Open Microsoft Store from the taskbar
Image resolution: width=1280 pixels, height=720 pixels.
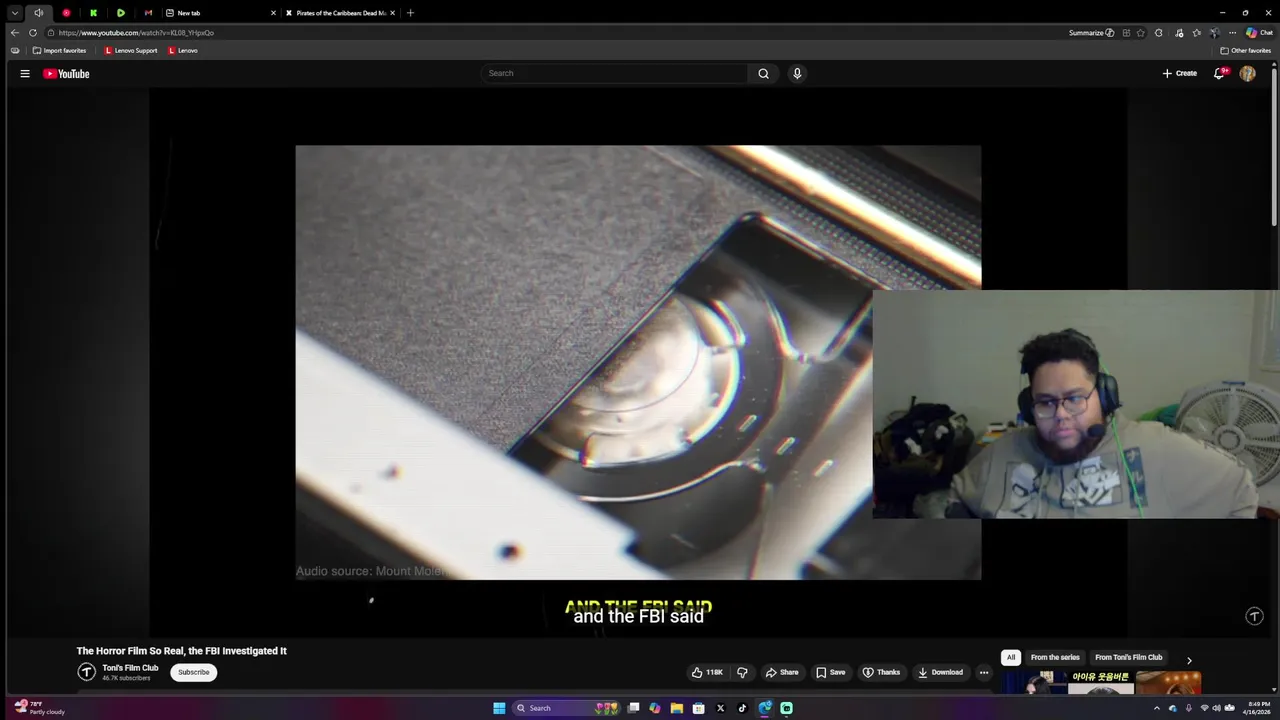pyautogui.click(x=699, y=708)
